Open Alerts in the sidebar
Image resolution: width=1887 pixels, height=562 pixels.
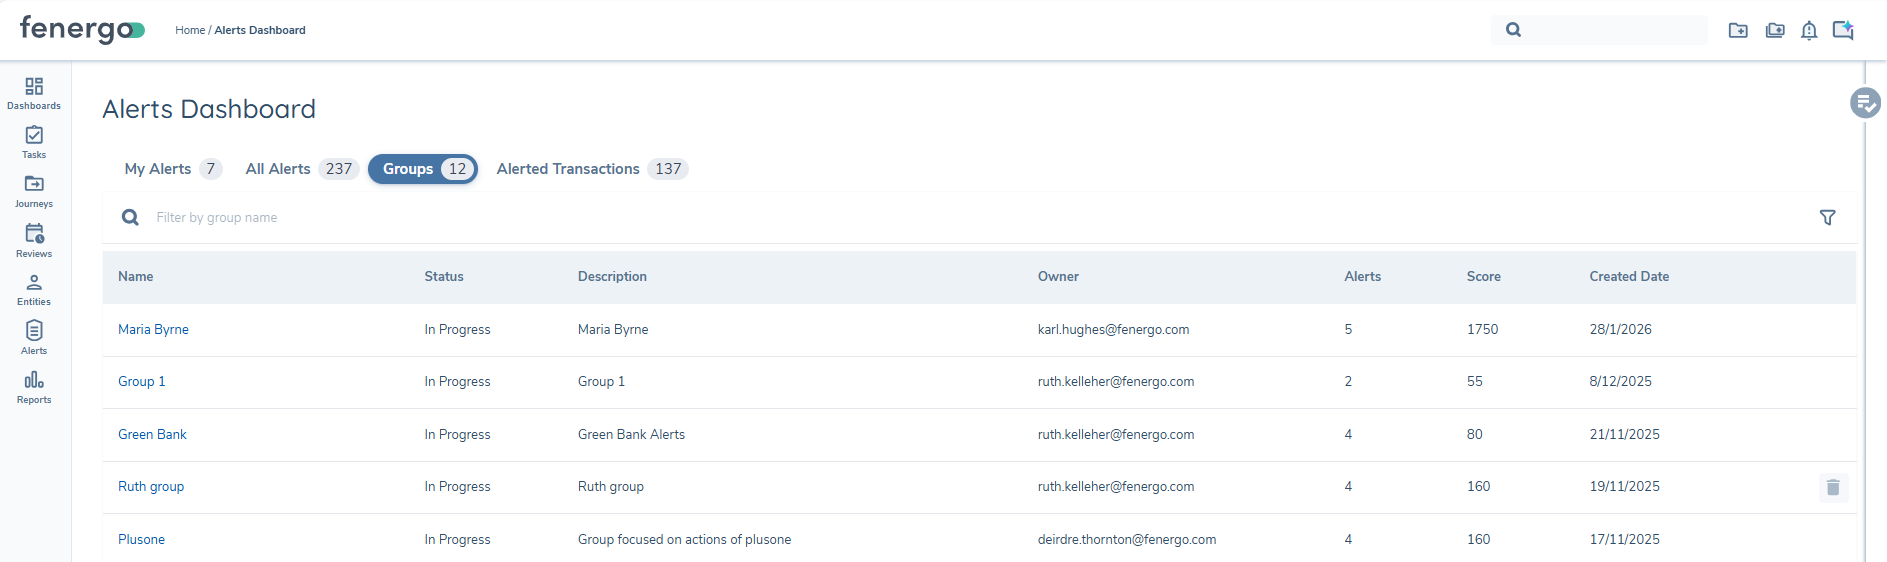[x=34, y=338]
